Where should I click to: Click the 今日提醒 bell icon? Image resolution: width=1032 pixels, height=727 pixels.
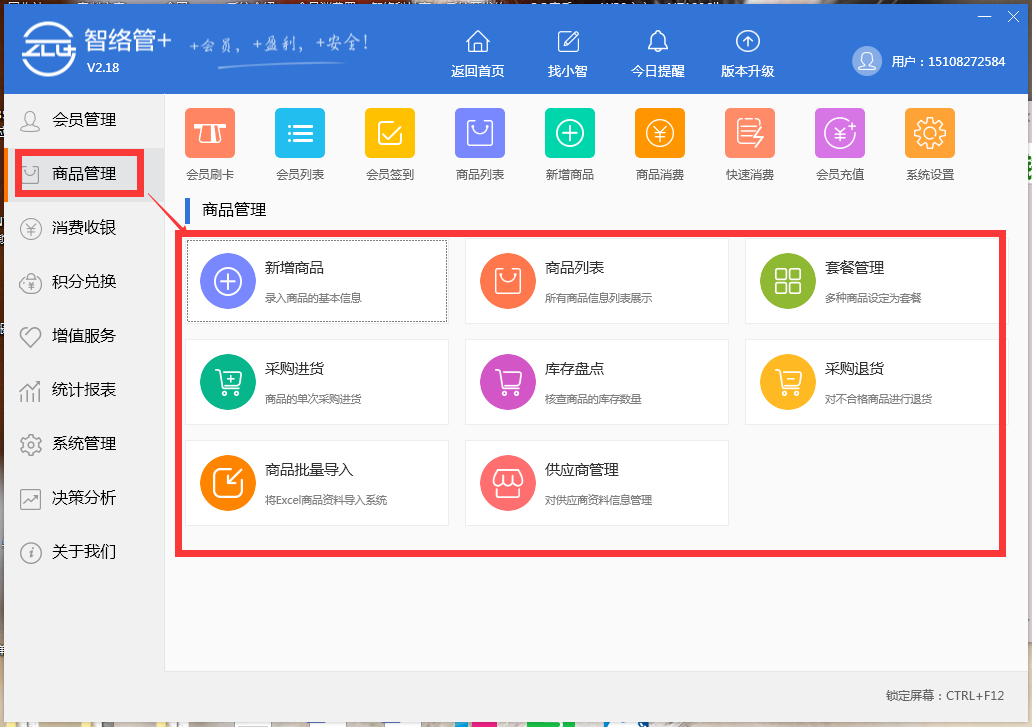(658, 50)
